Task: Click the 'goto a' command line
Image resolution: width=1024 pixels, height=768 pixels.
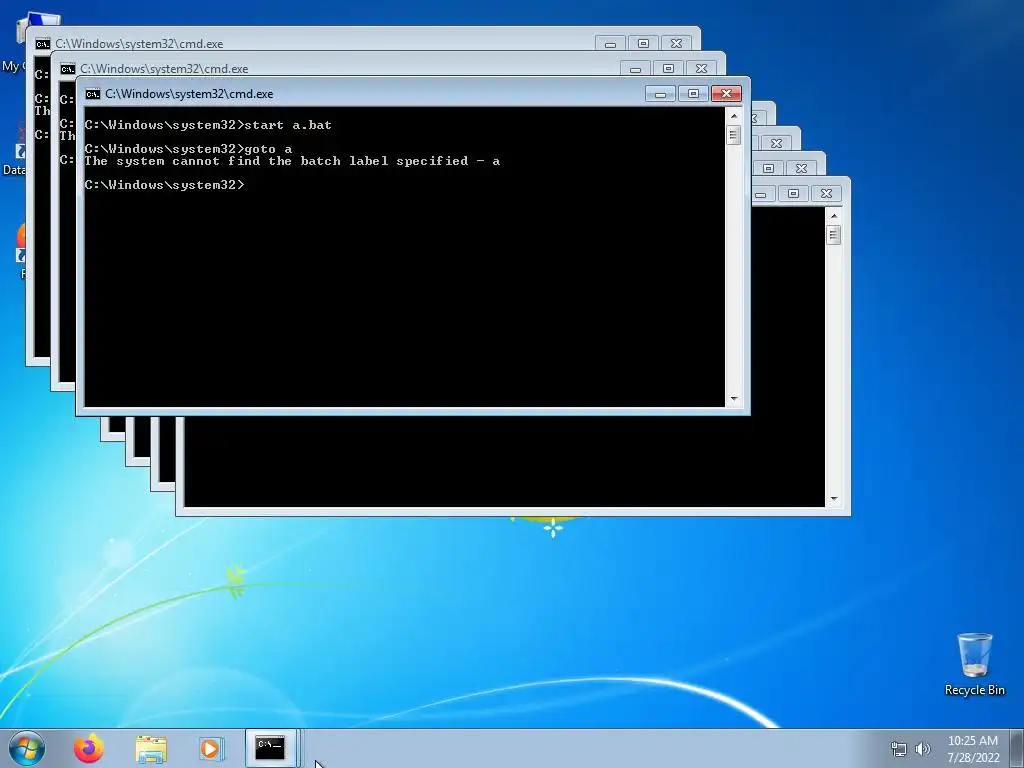Action: point(188,149)
